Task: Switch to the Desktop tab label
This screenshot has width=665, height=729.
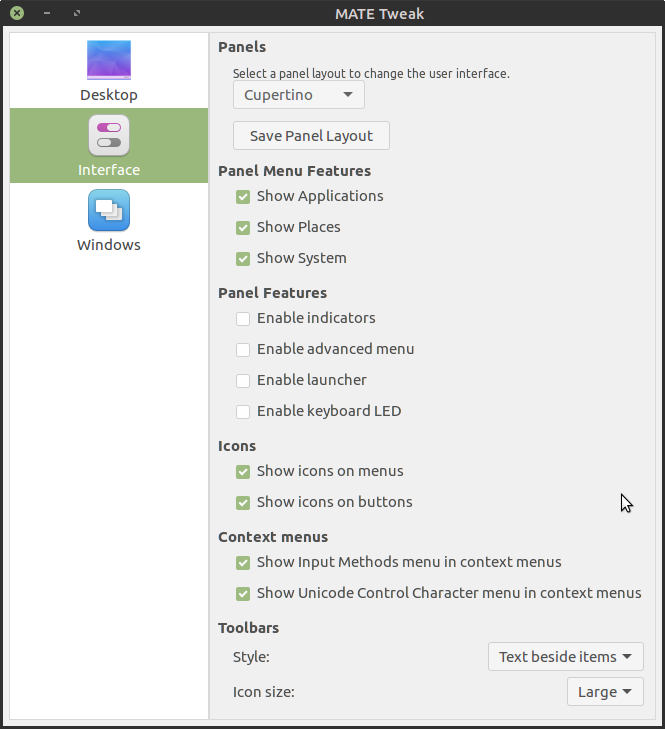Action: [x=109, y=95]
